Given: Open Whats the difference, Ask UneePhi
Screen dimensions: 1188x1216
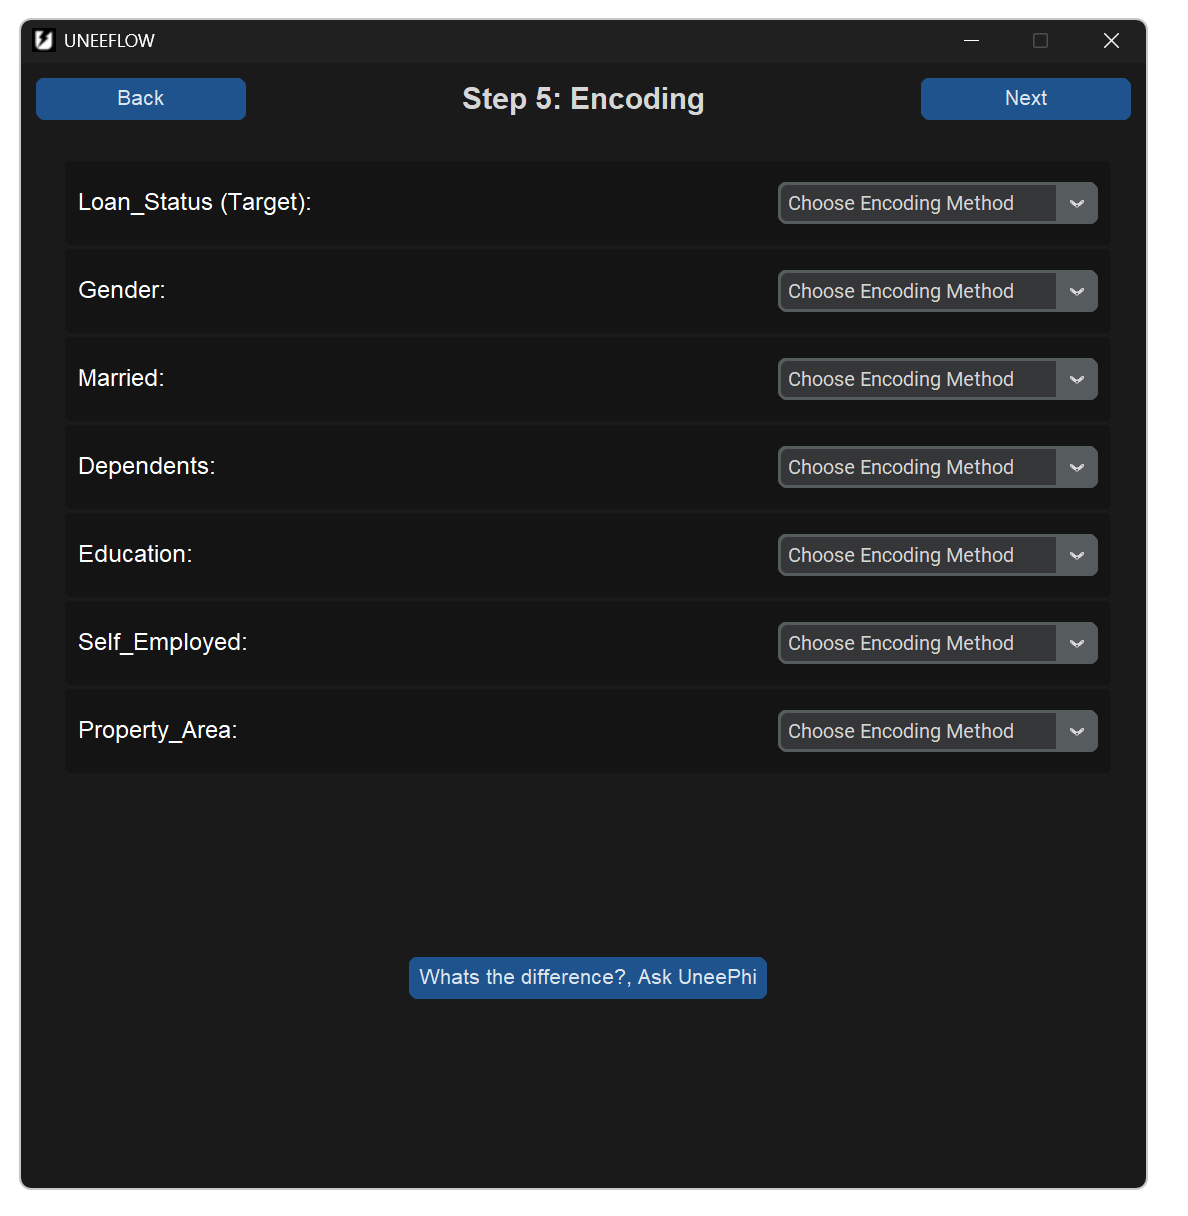Looking at the screenshot, I should pos(588,977).
